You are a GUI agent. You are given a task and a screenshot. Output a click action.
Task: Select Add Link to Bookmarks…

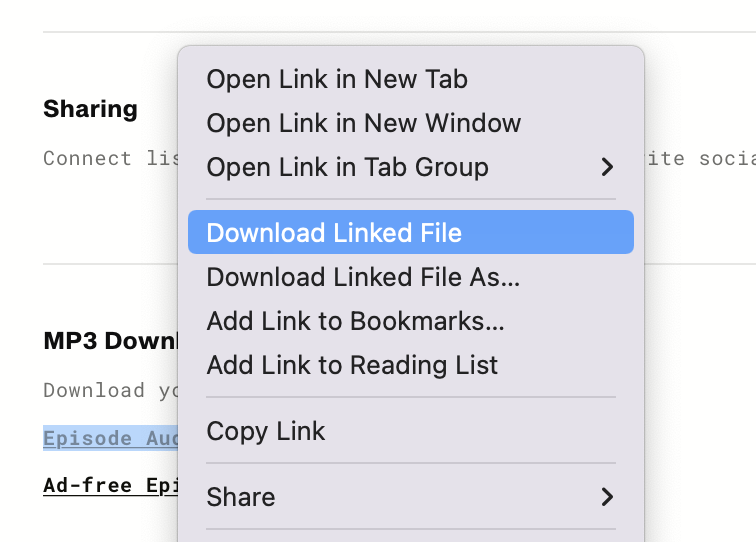click(x=355, y=321)
